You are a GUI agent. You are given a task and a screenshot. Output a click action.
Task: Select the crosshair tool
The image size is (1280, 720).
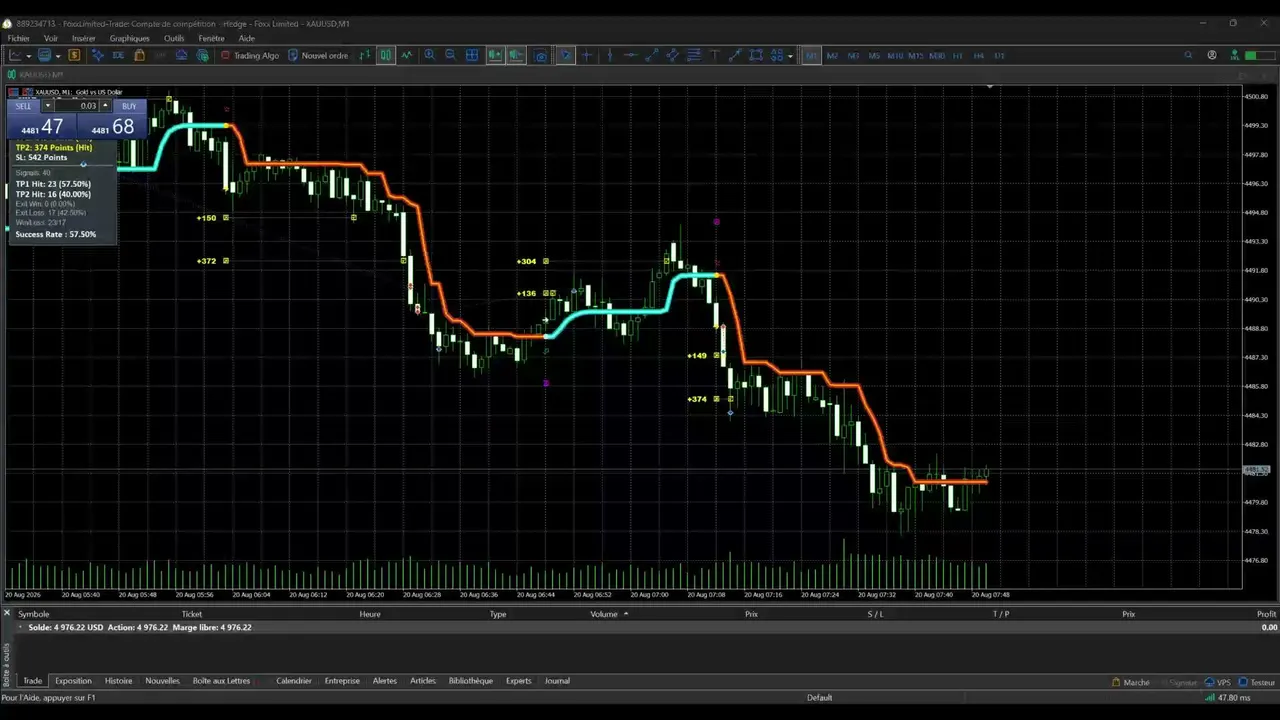point(587,55)
